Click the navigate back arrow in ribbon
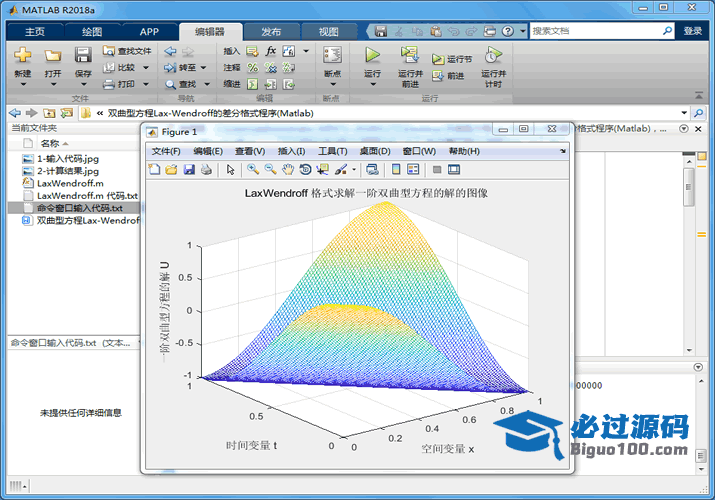 pyautogui.click(x=170, y=51)
